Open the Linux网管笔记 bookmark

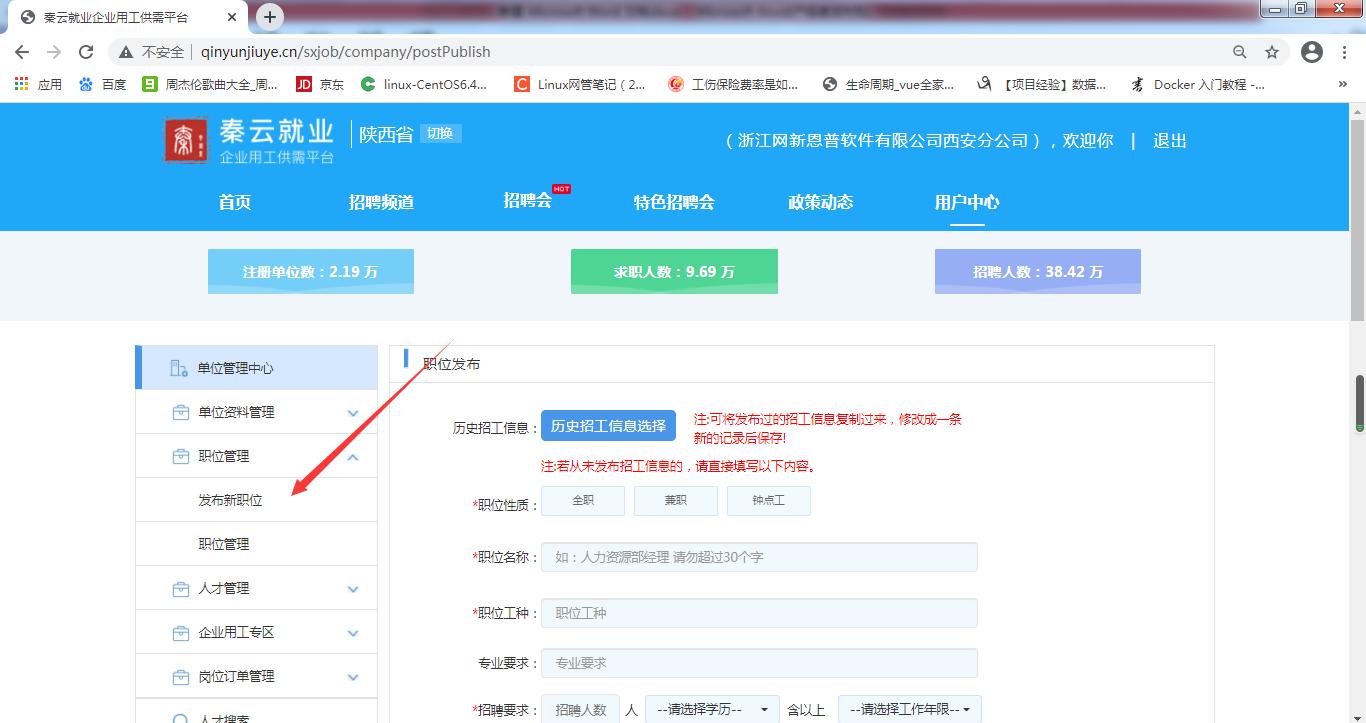coord(580,85)
